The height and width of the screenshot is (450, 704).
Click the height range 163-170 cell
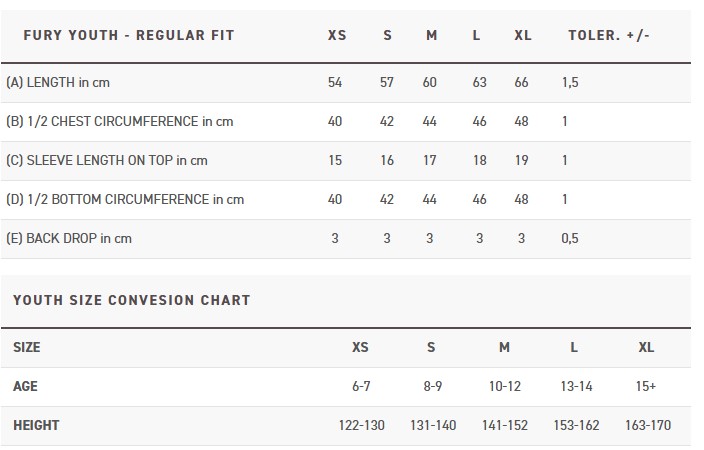pyautogui.click(x=648, y=425)
